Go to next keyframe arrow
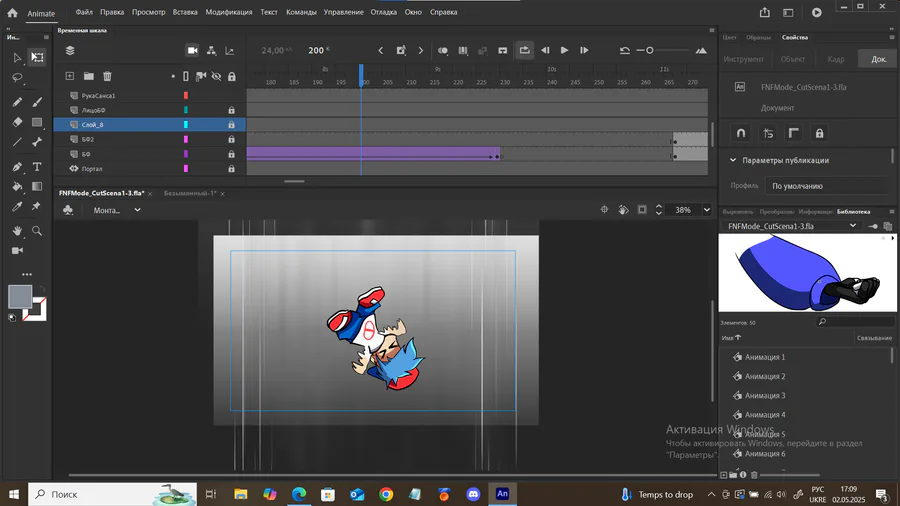This screenshot has height=506, width=900. click(421, 50)
